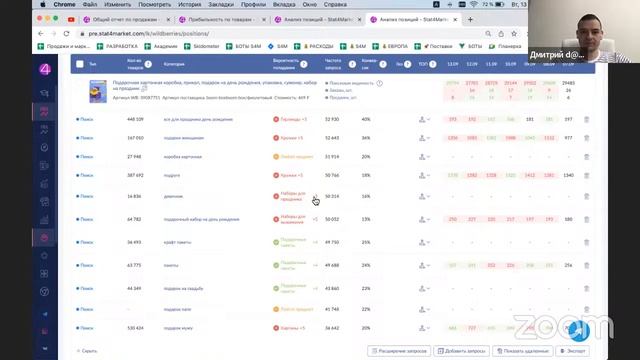The height and width of the screenshot is (360, 640).
Task: Open action dropdown for 52 930 frequency row
Action: [x=424, y=119]
